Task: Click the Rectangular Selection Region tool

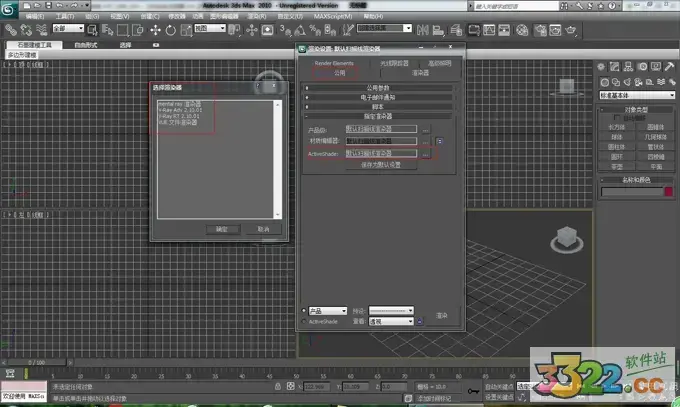Action: [x=123, y=30]
